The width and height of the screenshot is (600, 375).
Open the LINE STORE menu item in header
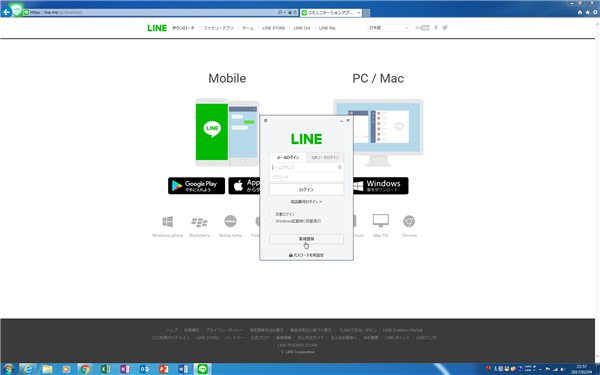pos(274,28)
